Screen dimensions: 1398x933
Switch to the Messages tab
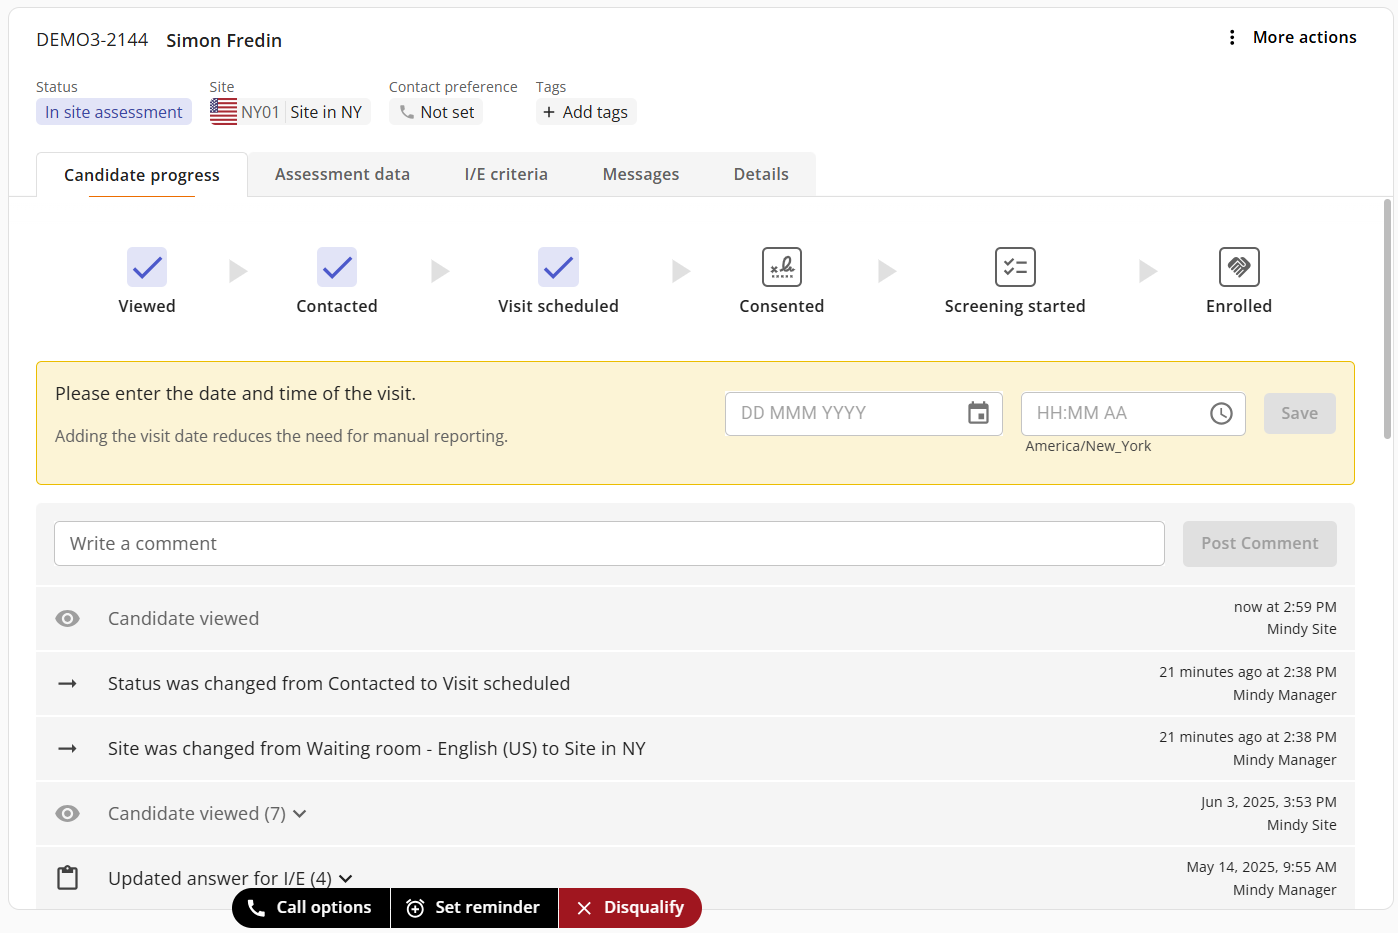641,174
